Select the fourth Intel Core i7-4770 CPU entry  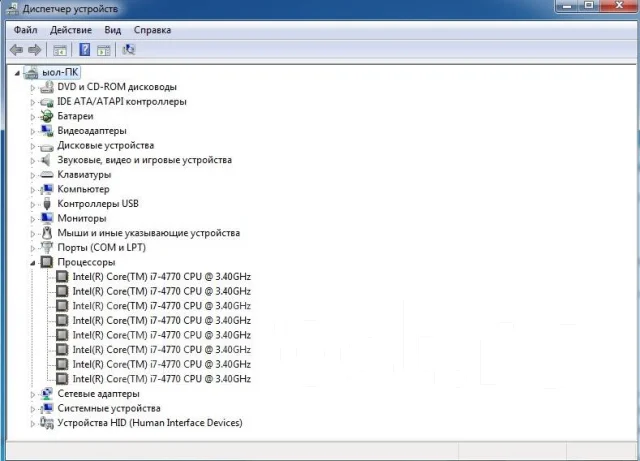tap(162, 321)
